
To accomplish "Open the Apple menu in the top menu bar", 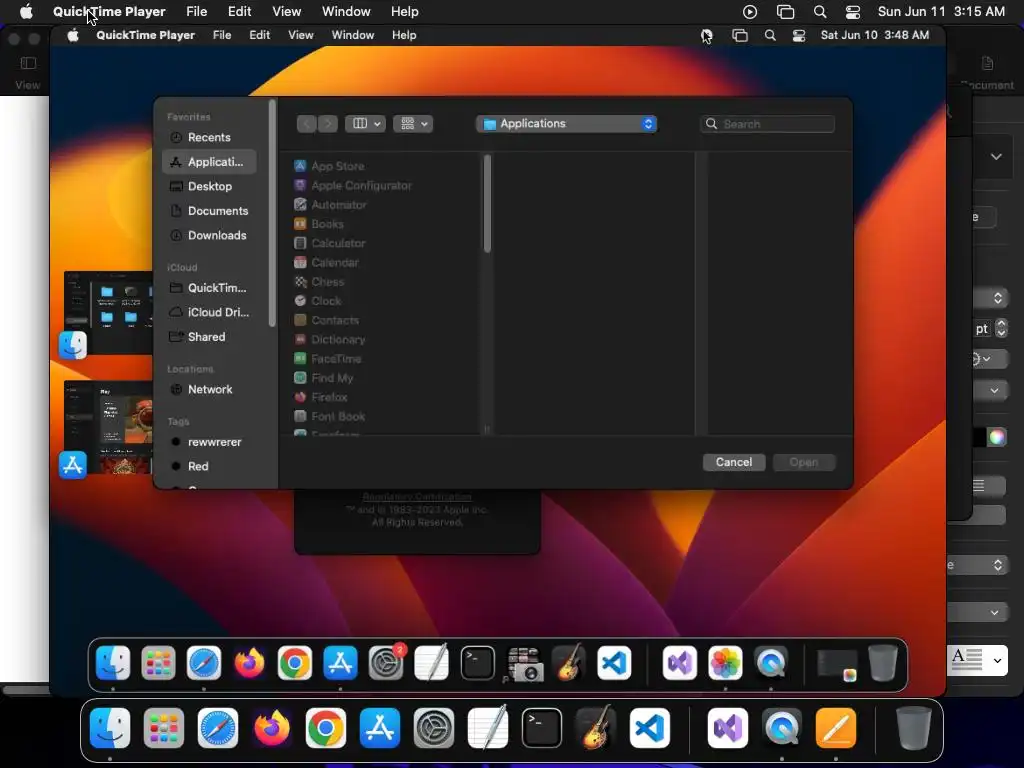I will 26,12.
